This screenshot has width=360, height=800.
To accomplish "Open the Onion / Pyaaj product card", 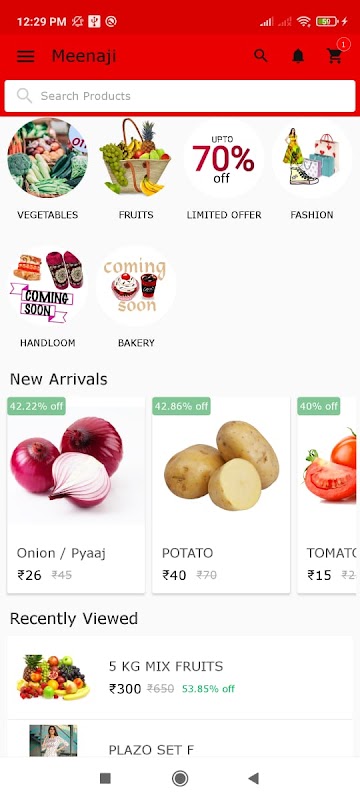I will click(x=76, y=495).
